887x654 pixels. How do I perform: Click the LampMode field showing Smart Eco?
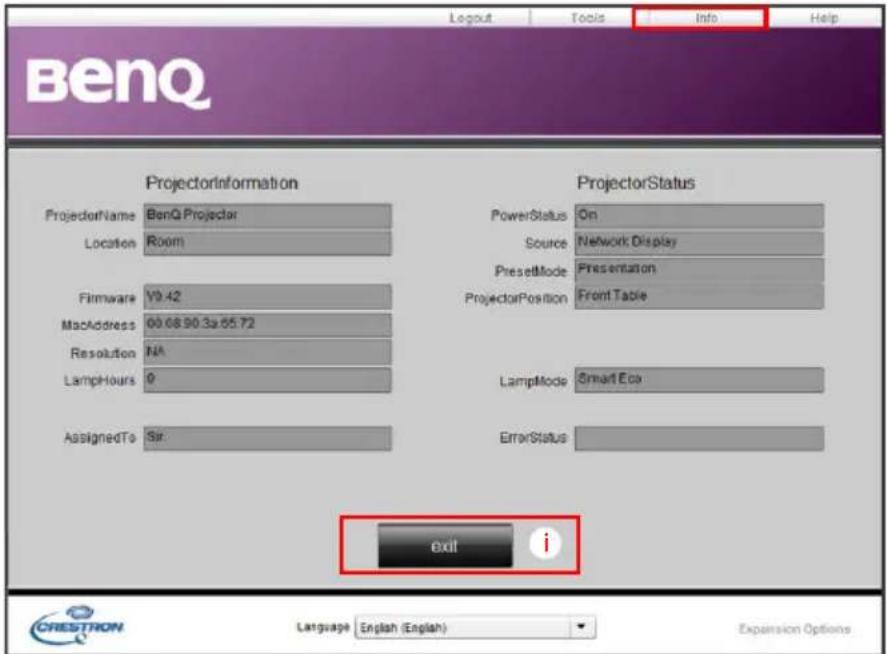(699, 380)
